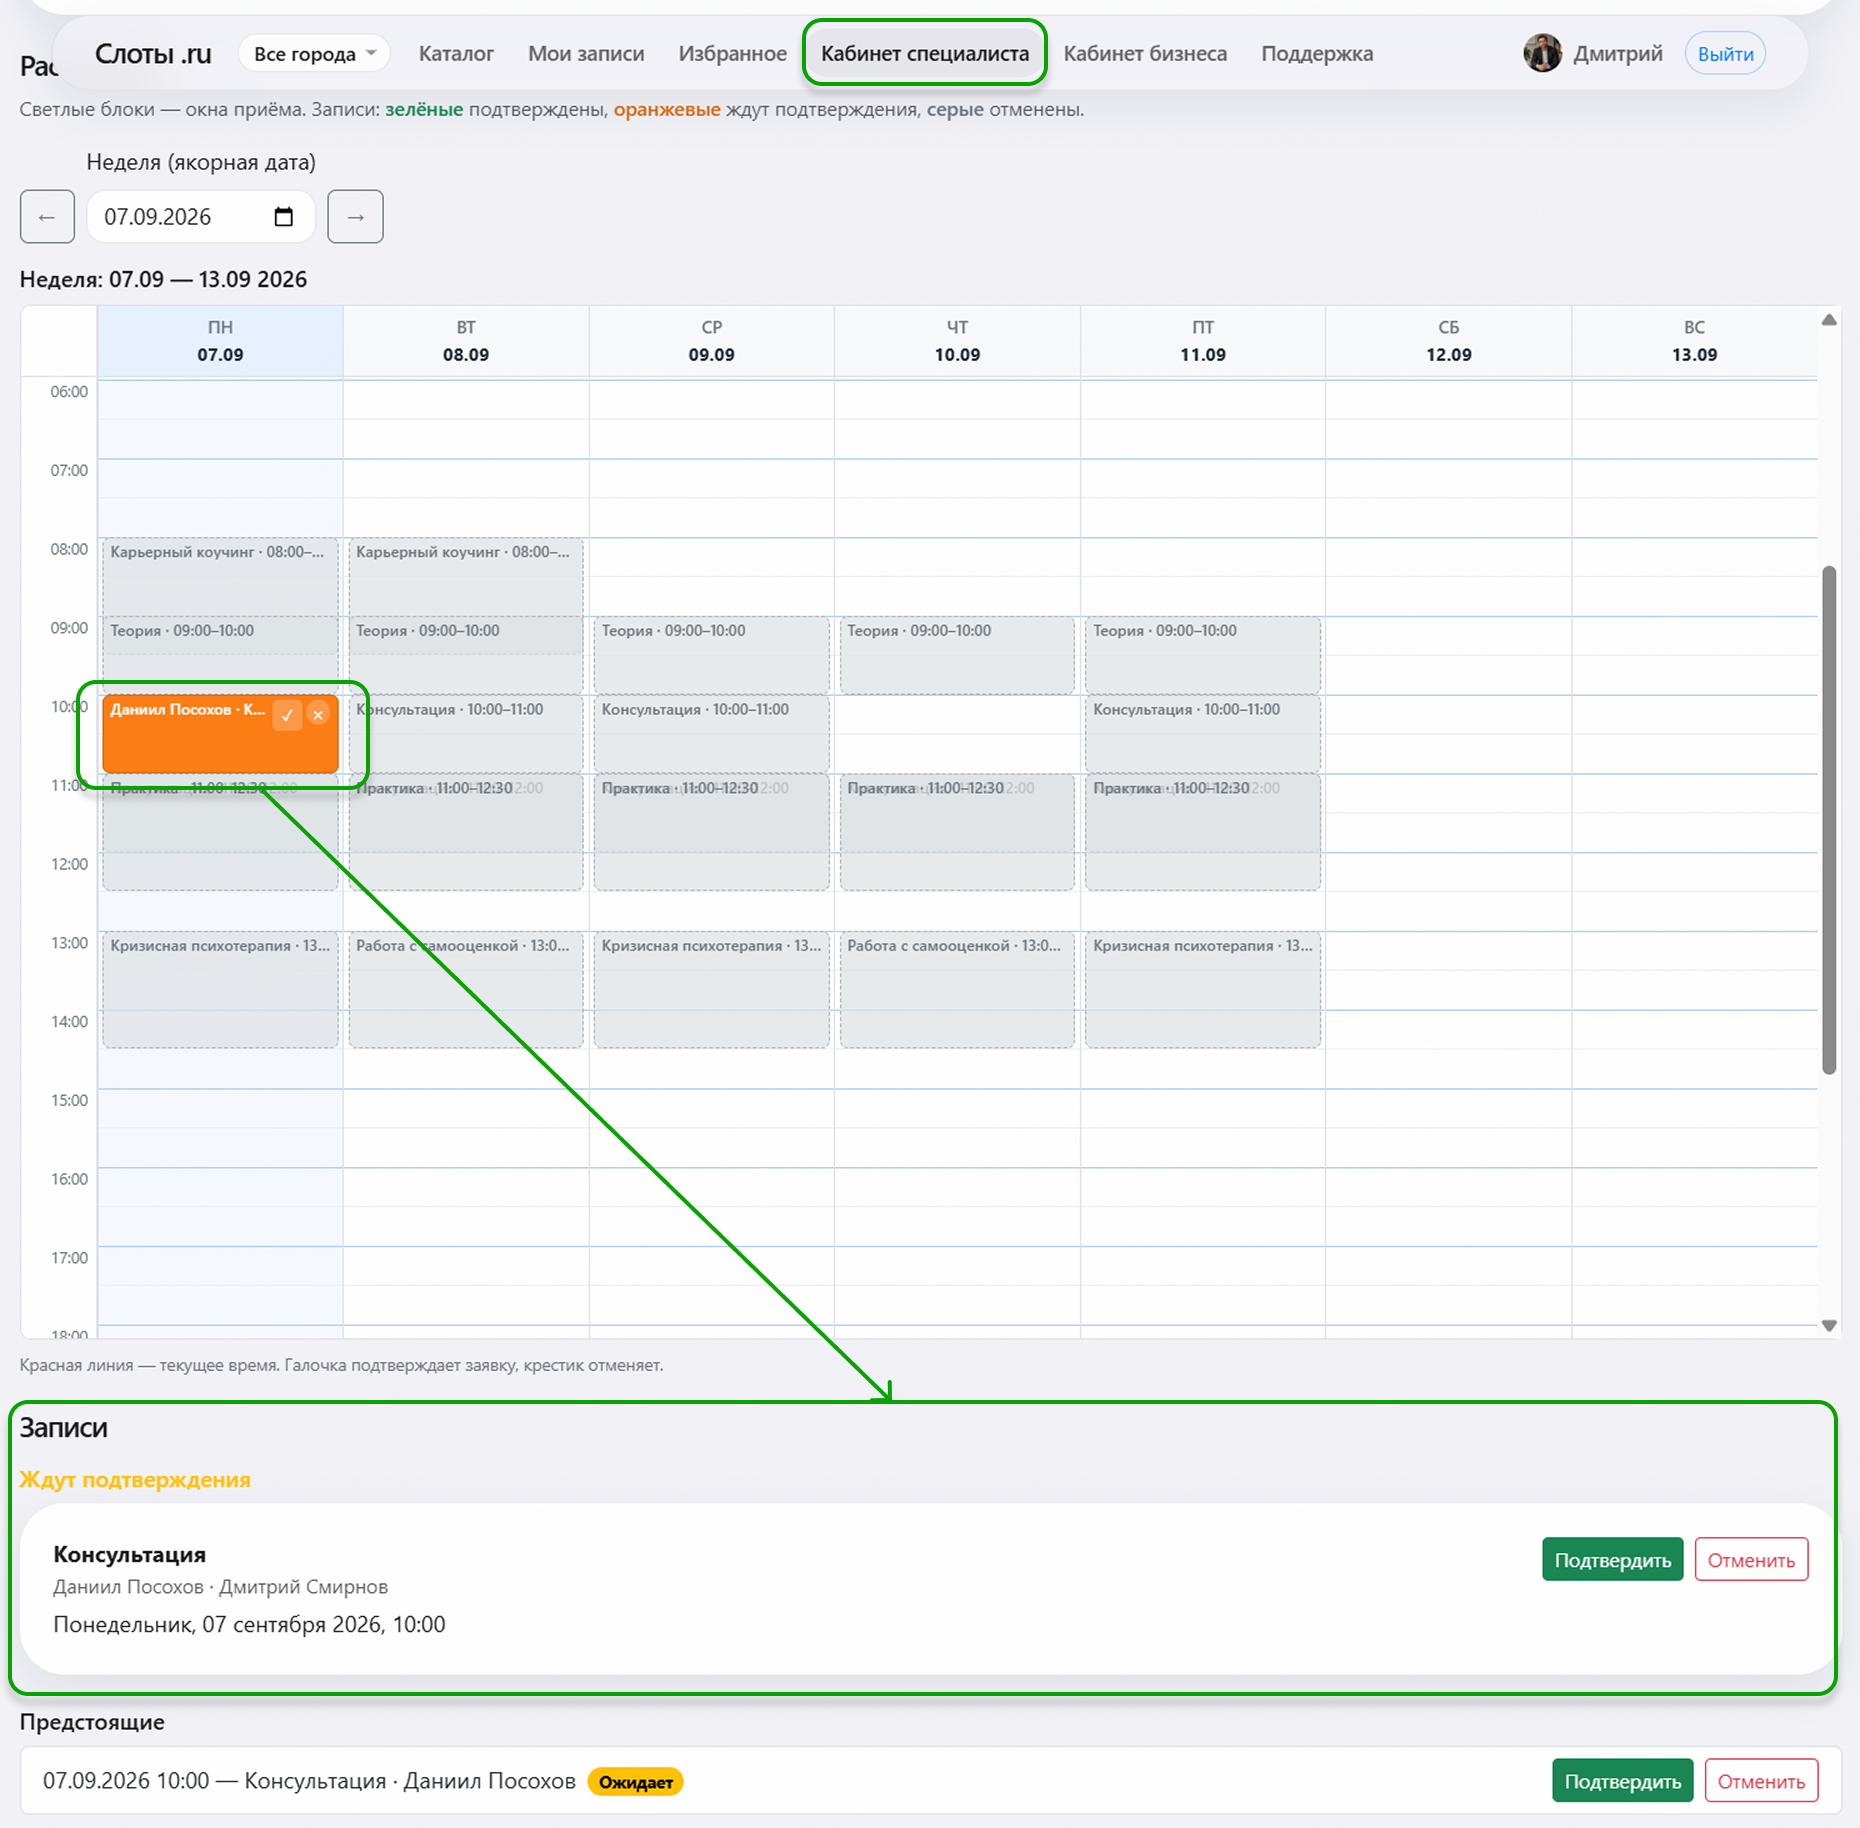This screenshot has height=1828, width=1860.
Task: Open Кабинет бизнеса
Action: coord(1145,54)
